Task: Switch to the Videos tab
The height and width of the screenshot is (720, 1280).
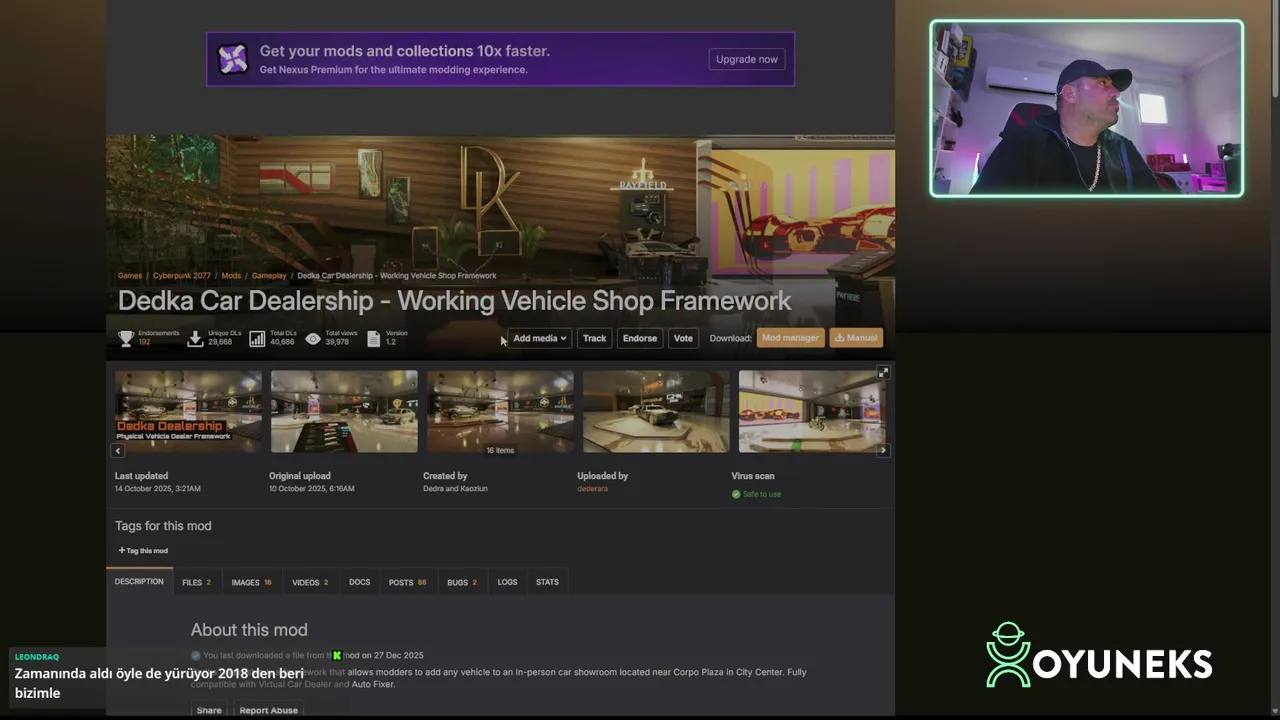Action: coord(310,582)
